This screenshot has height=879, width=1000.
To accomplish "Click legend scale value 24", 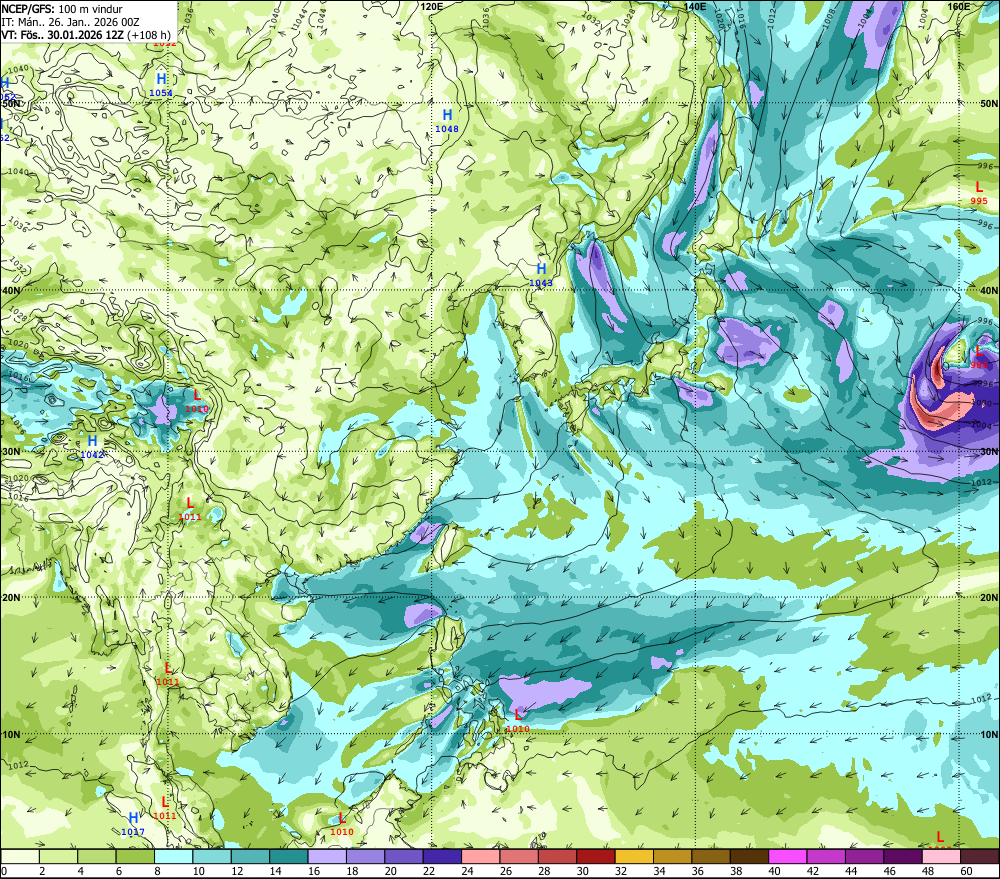I will (x=467, y=871).
